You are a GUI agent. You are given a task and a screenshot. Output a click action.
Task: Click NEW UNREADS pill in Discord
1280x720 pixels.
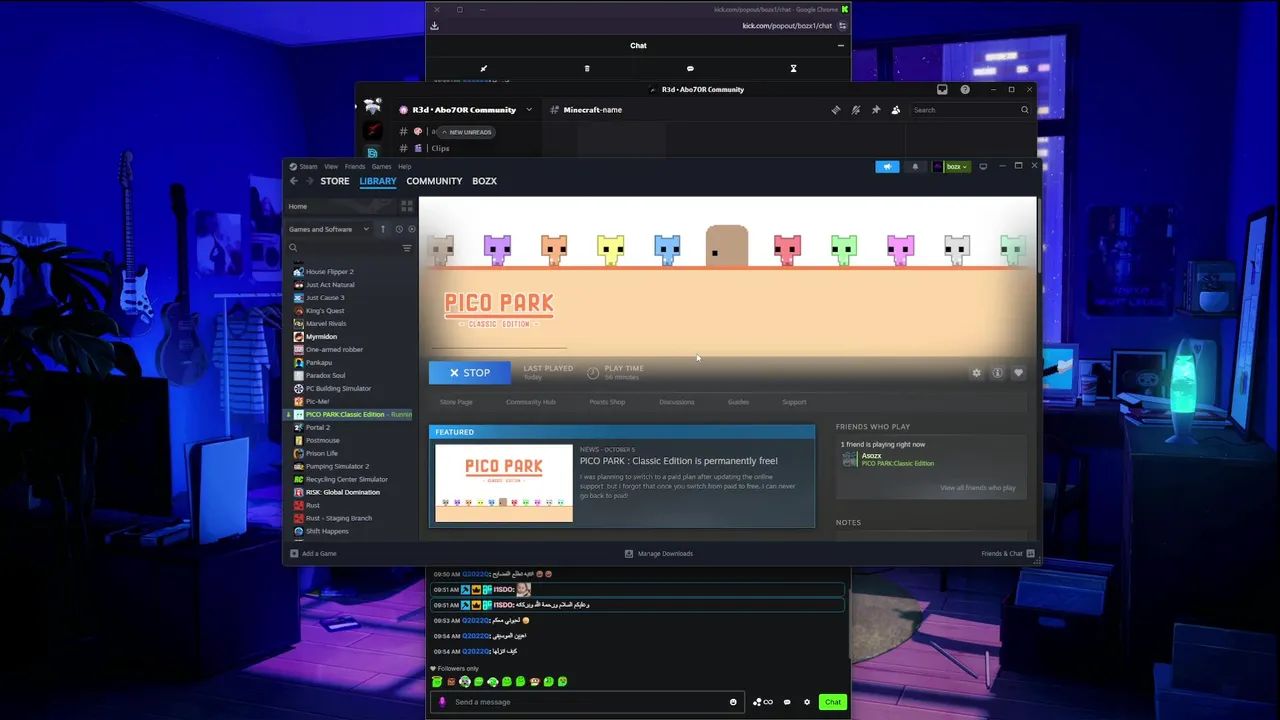[x=466, y=132]
